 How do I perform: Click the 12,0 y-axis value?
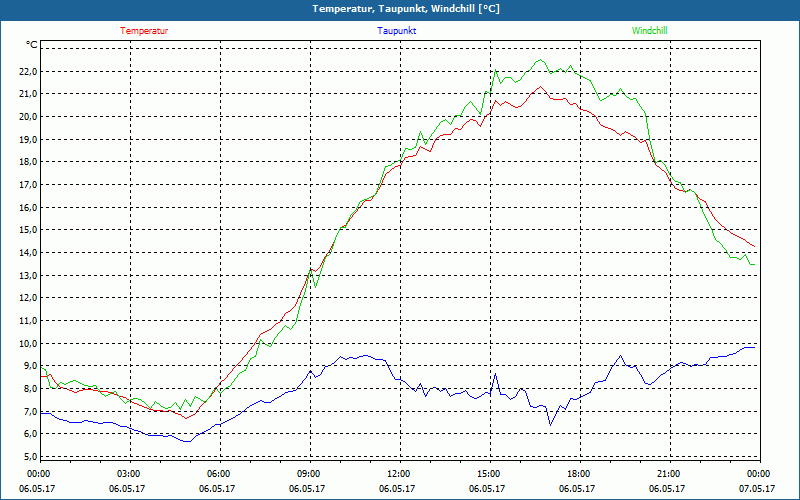(x=28, y=297)
